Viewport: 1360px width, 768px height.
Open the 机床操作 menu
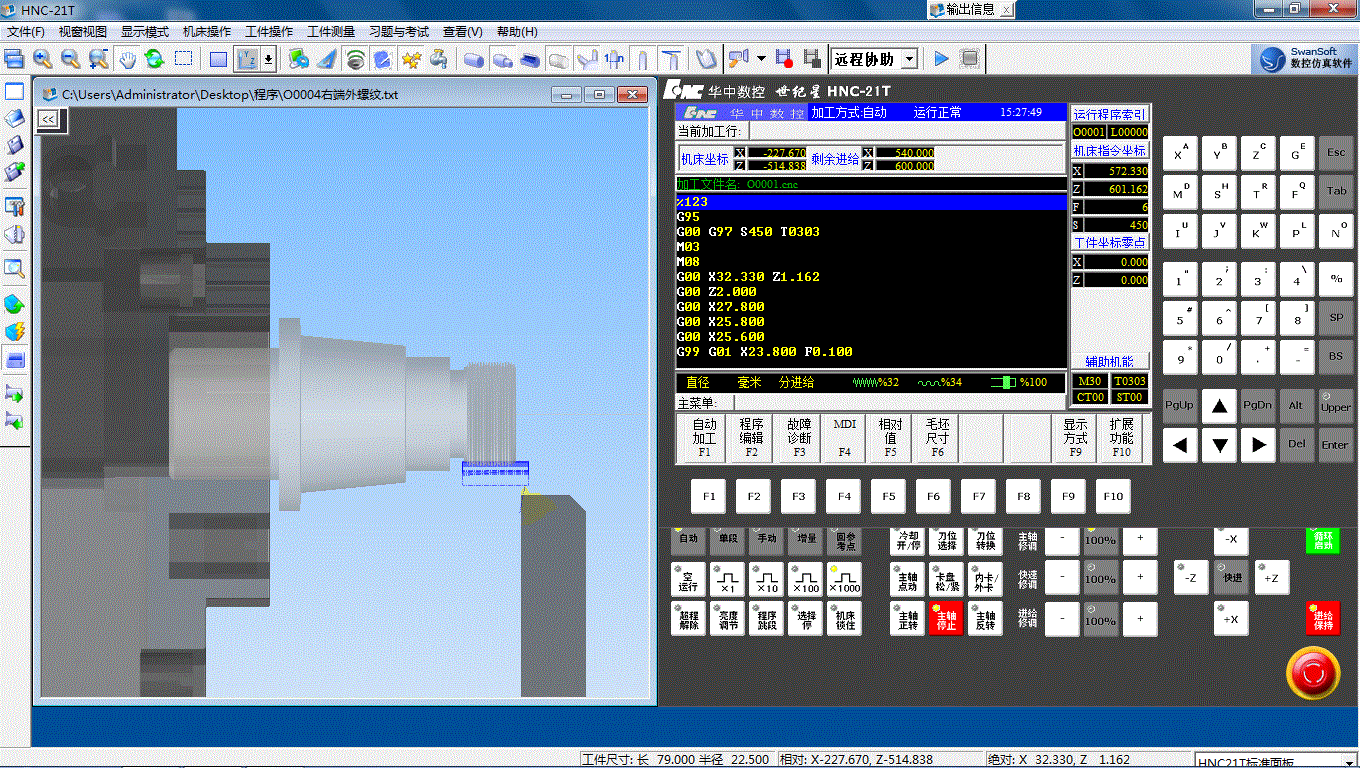coord(207,32)
